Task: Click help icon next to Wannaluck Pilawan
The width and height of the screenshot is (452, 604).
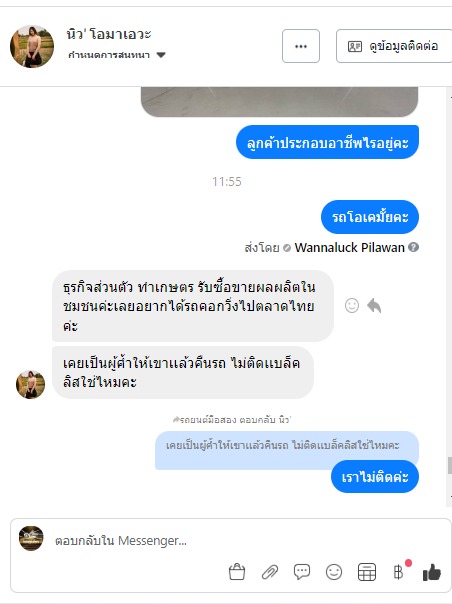Action: [x=413, y=247]
